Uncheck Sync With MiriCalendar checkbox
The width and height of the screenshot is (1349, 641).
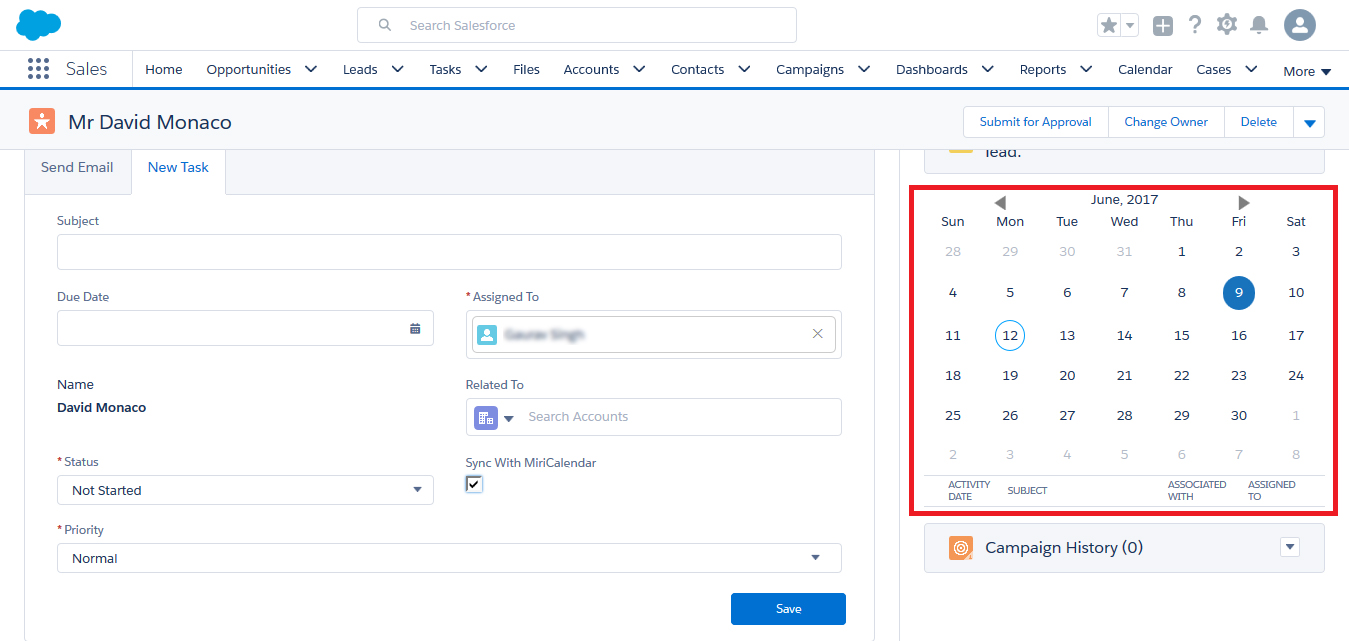pyautogui.click(x=474, y=484)
